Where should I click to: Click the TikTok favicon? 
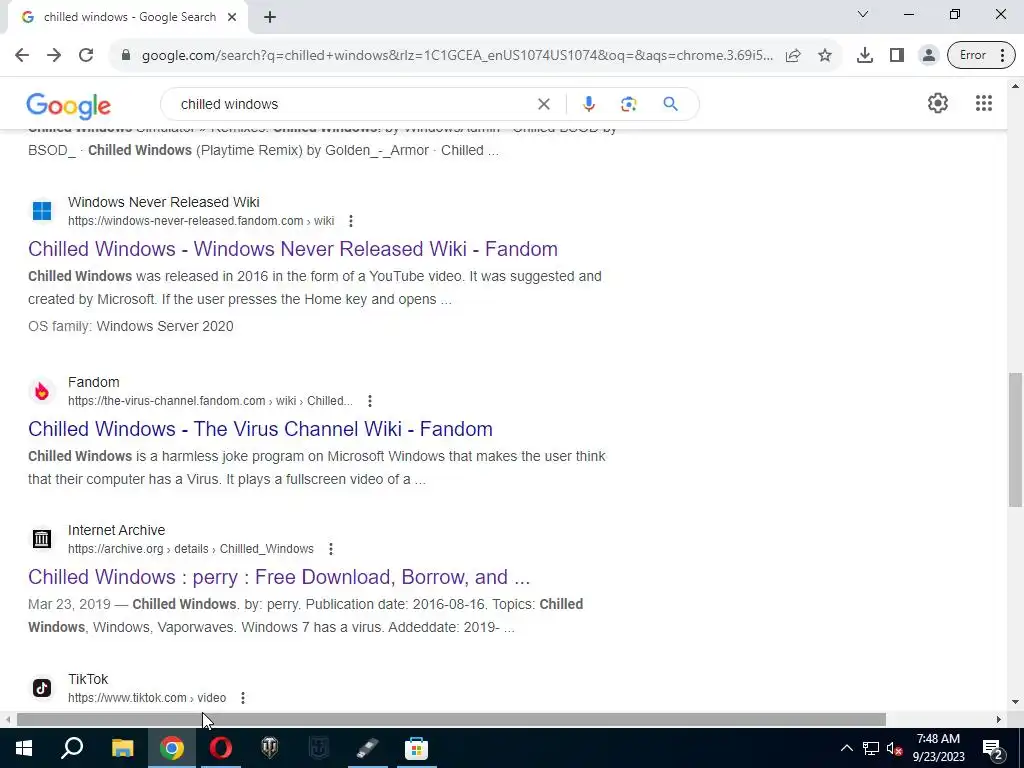(x=42, y=688)
